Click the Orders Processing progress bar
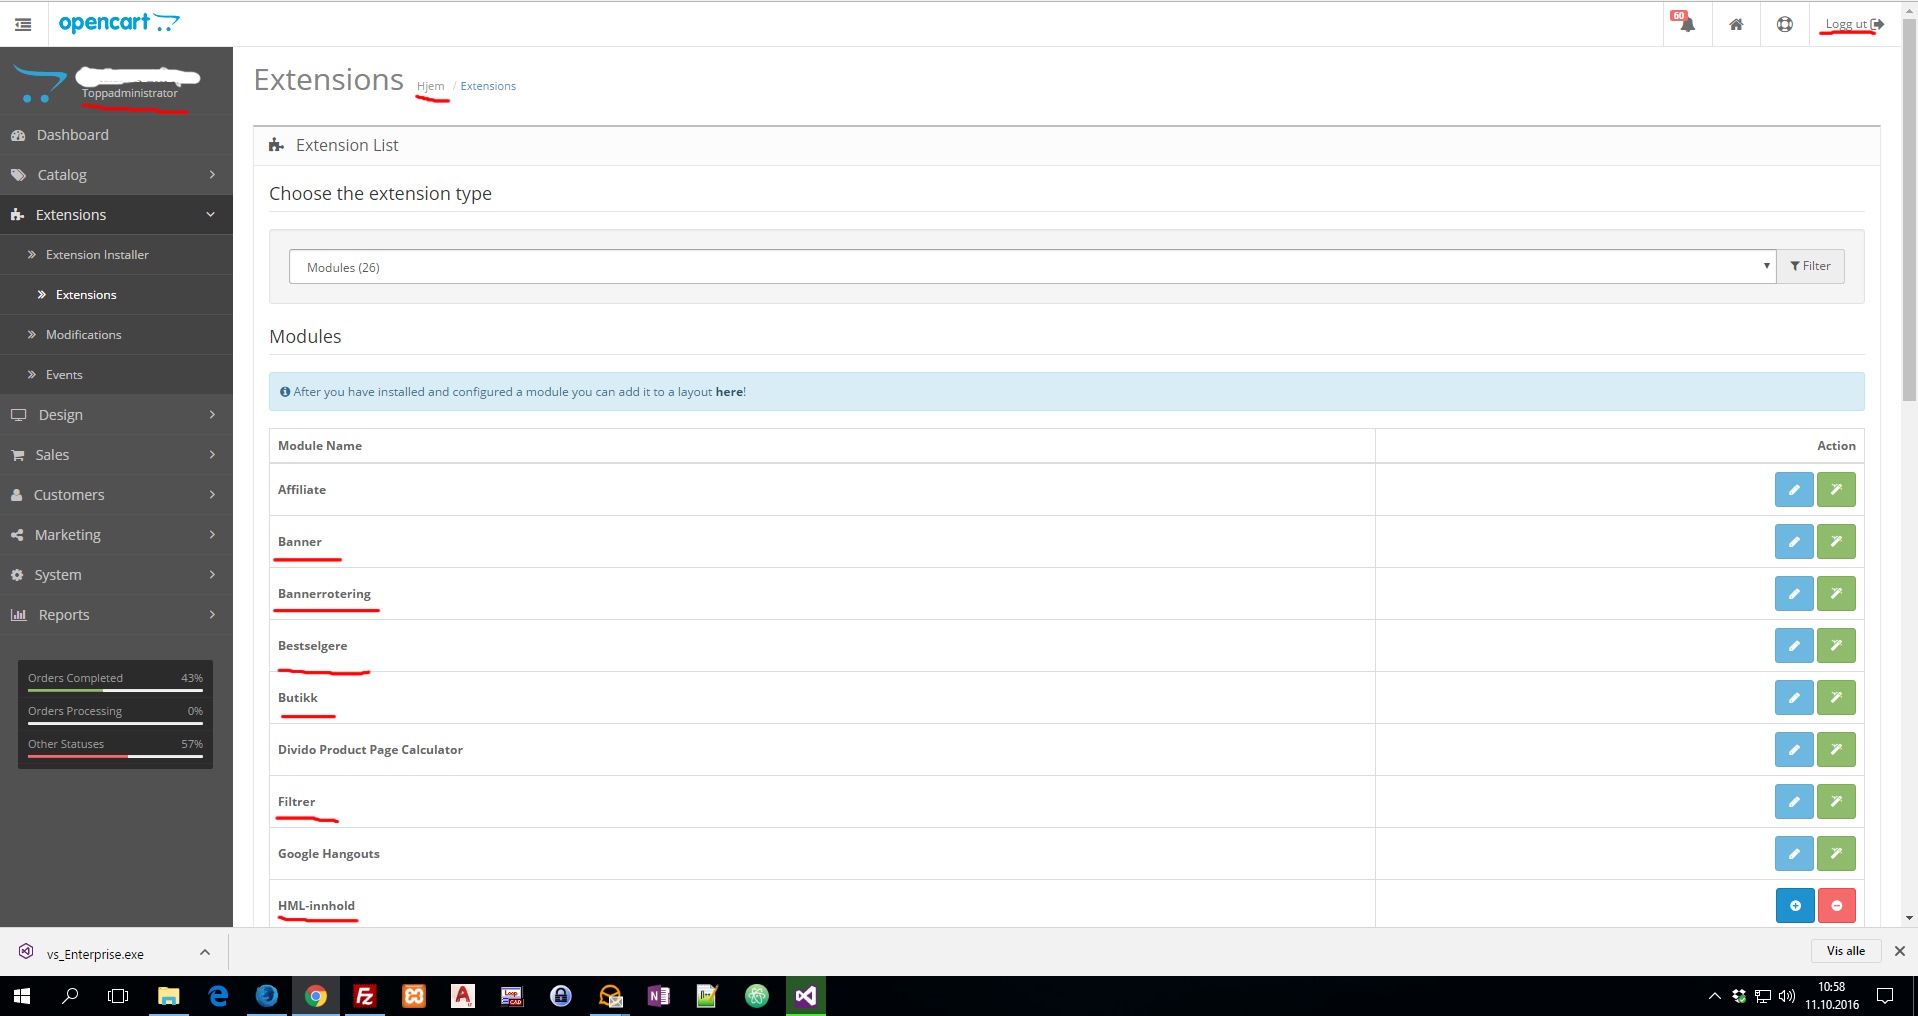Image resolution: width=1918 pixels, height=1016 pixels. 115,723
